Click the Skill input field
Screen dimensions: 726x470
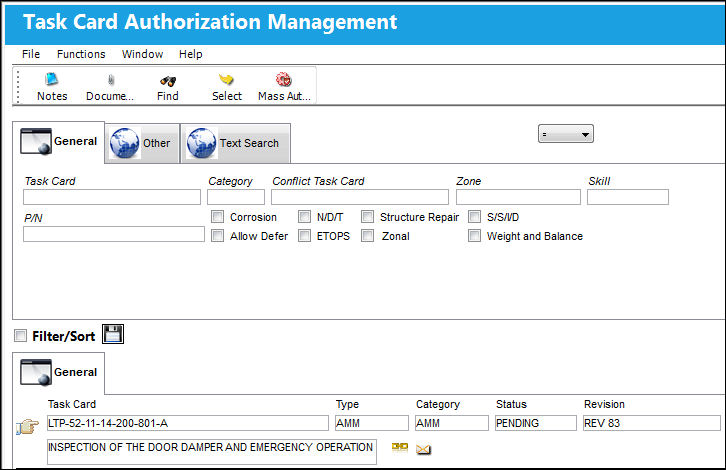coord(628,197)
